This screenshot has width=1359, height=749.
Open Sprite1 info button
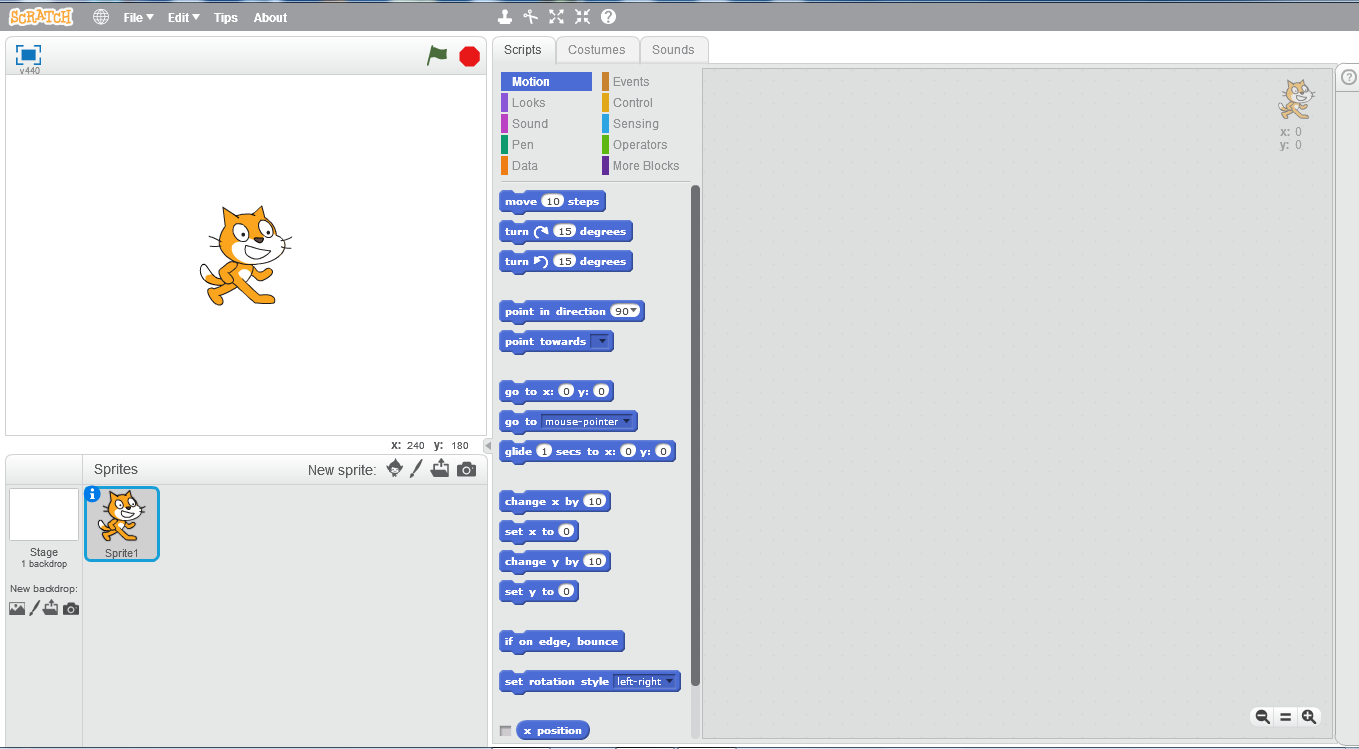93,494
